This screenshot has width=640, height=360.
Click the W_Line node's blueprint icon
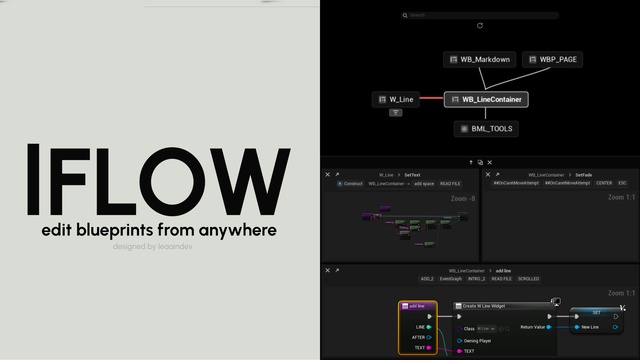(x=382, y=100)
